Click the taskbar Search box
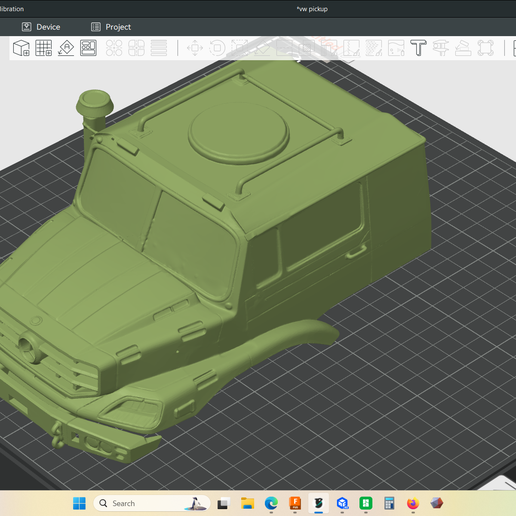 tap(152, 503)
